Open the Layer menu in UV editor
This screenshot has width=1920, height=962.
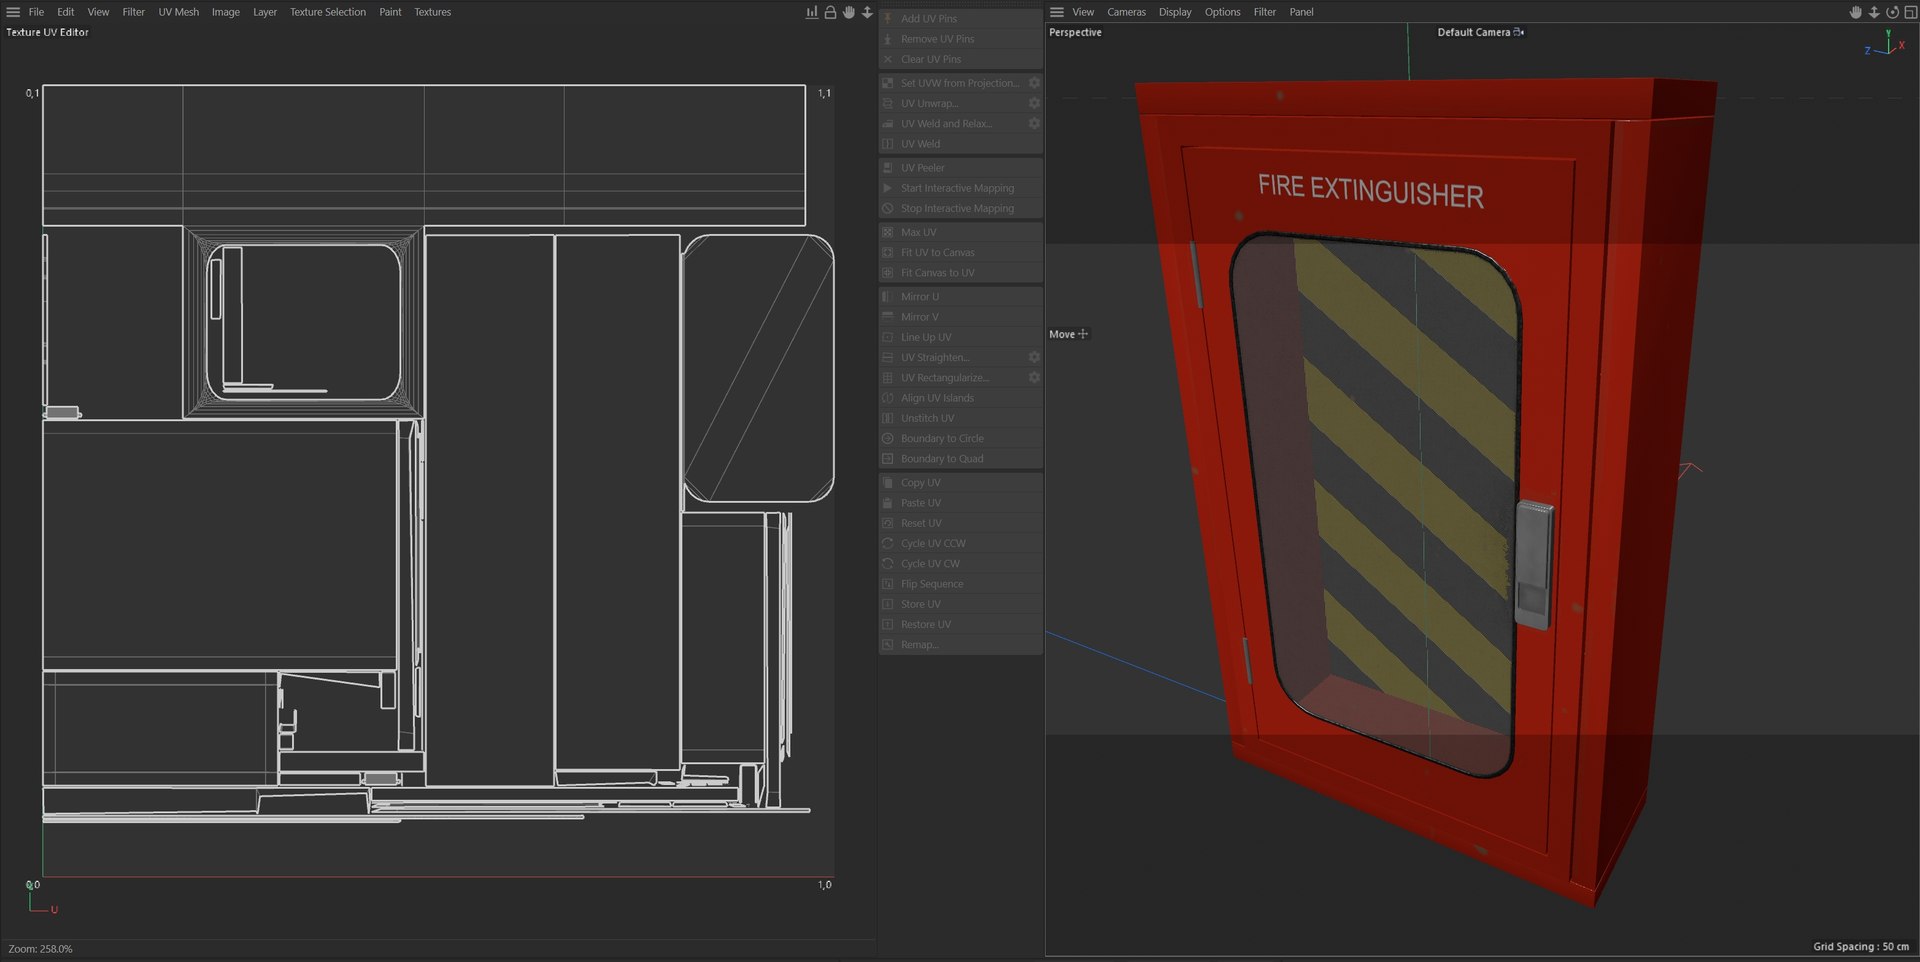click(265, 12)
